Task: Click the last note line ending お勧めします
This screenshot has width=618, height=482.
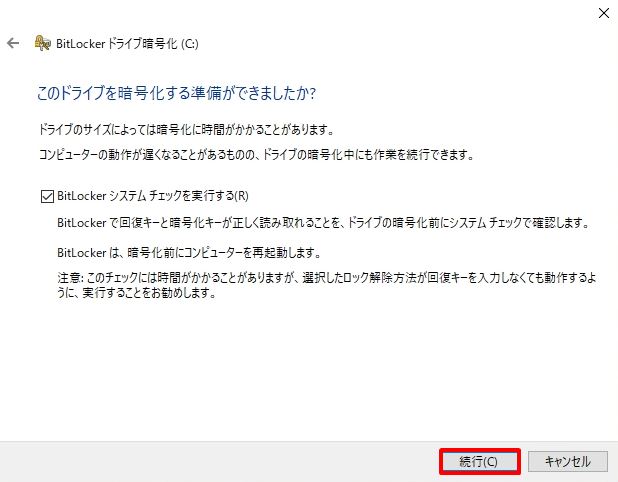Action: tap(136, 293)
